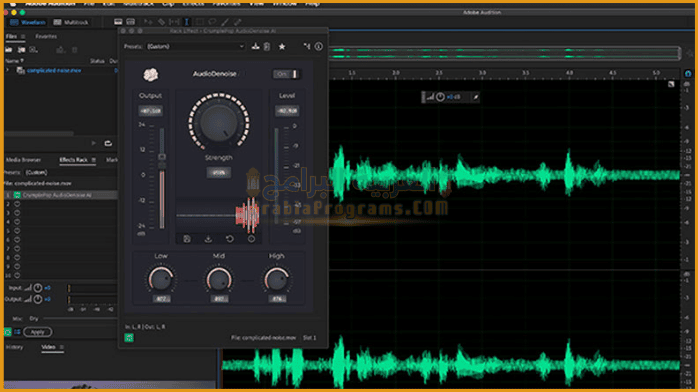Click the Import File icon in Files panel

21,50
